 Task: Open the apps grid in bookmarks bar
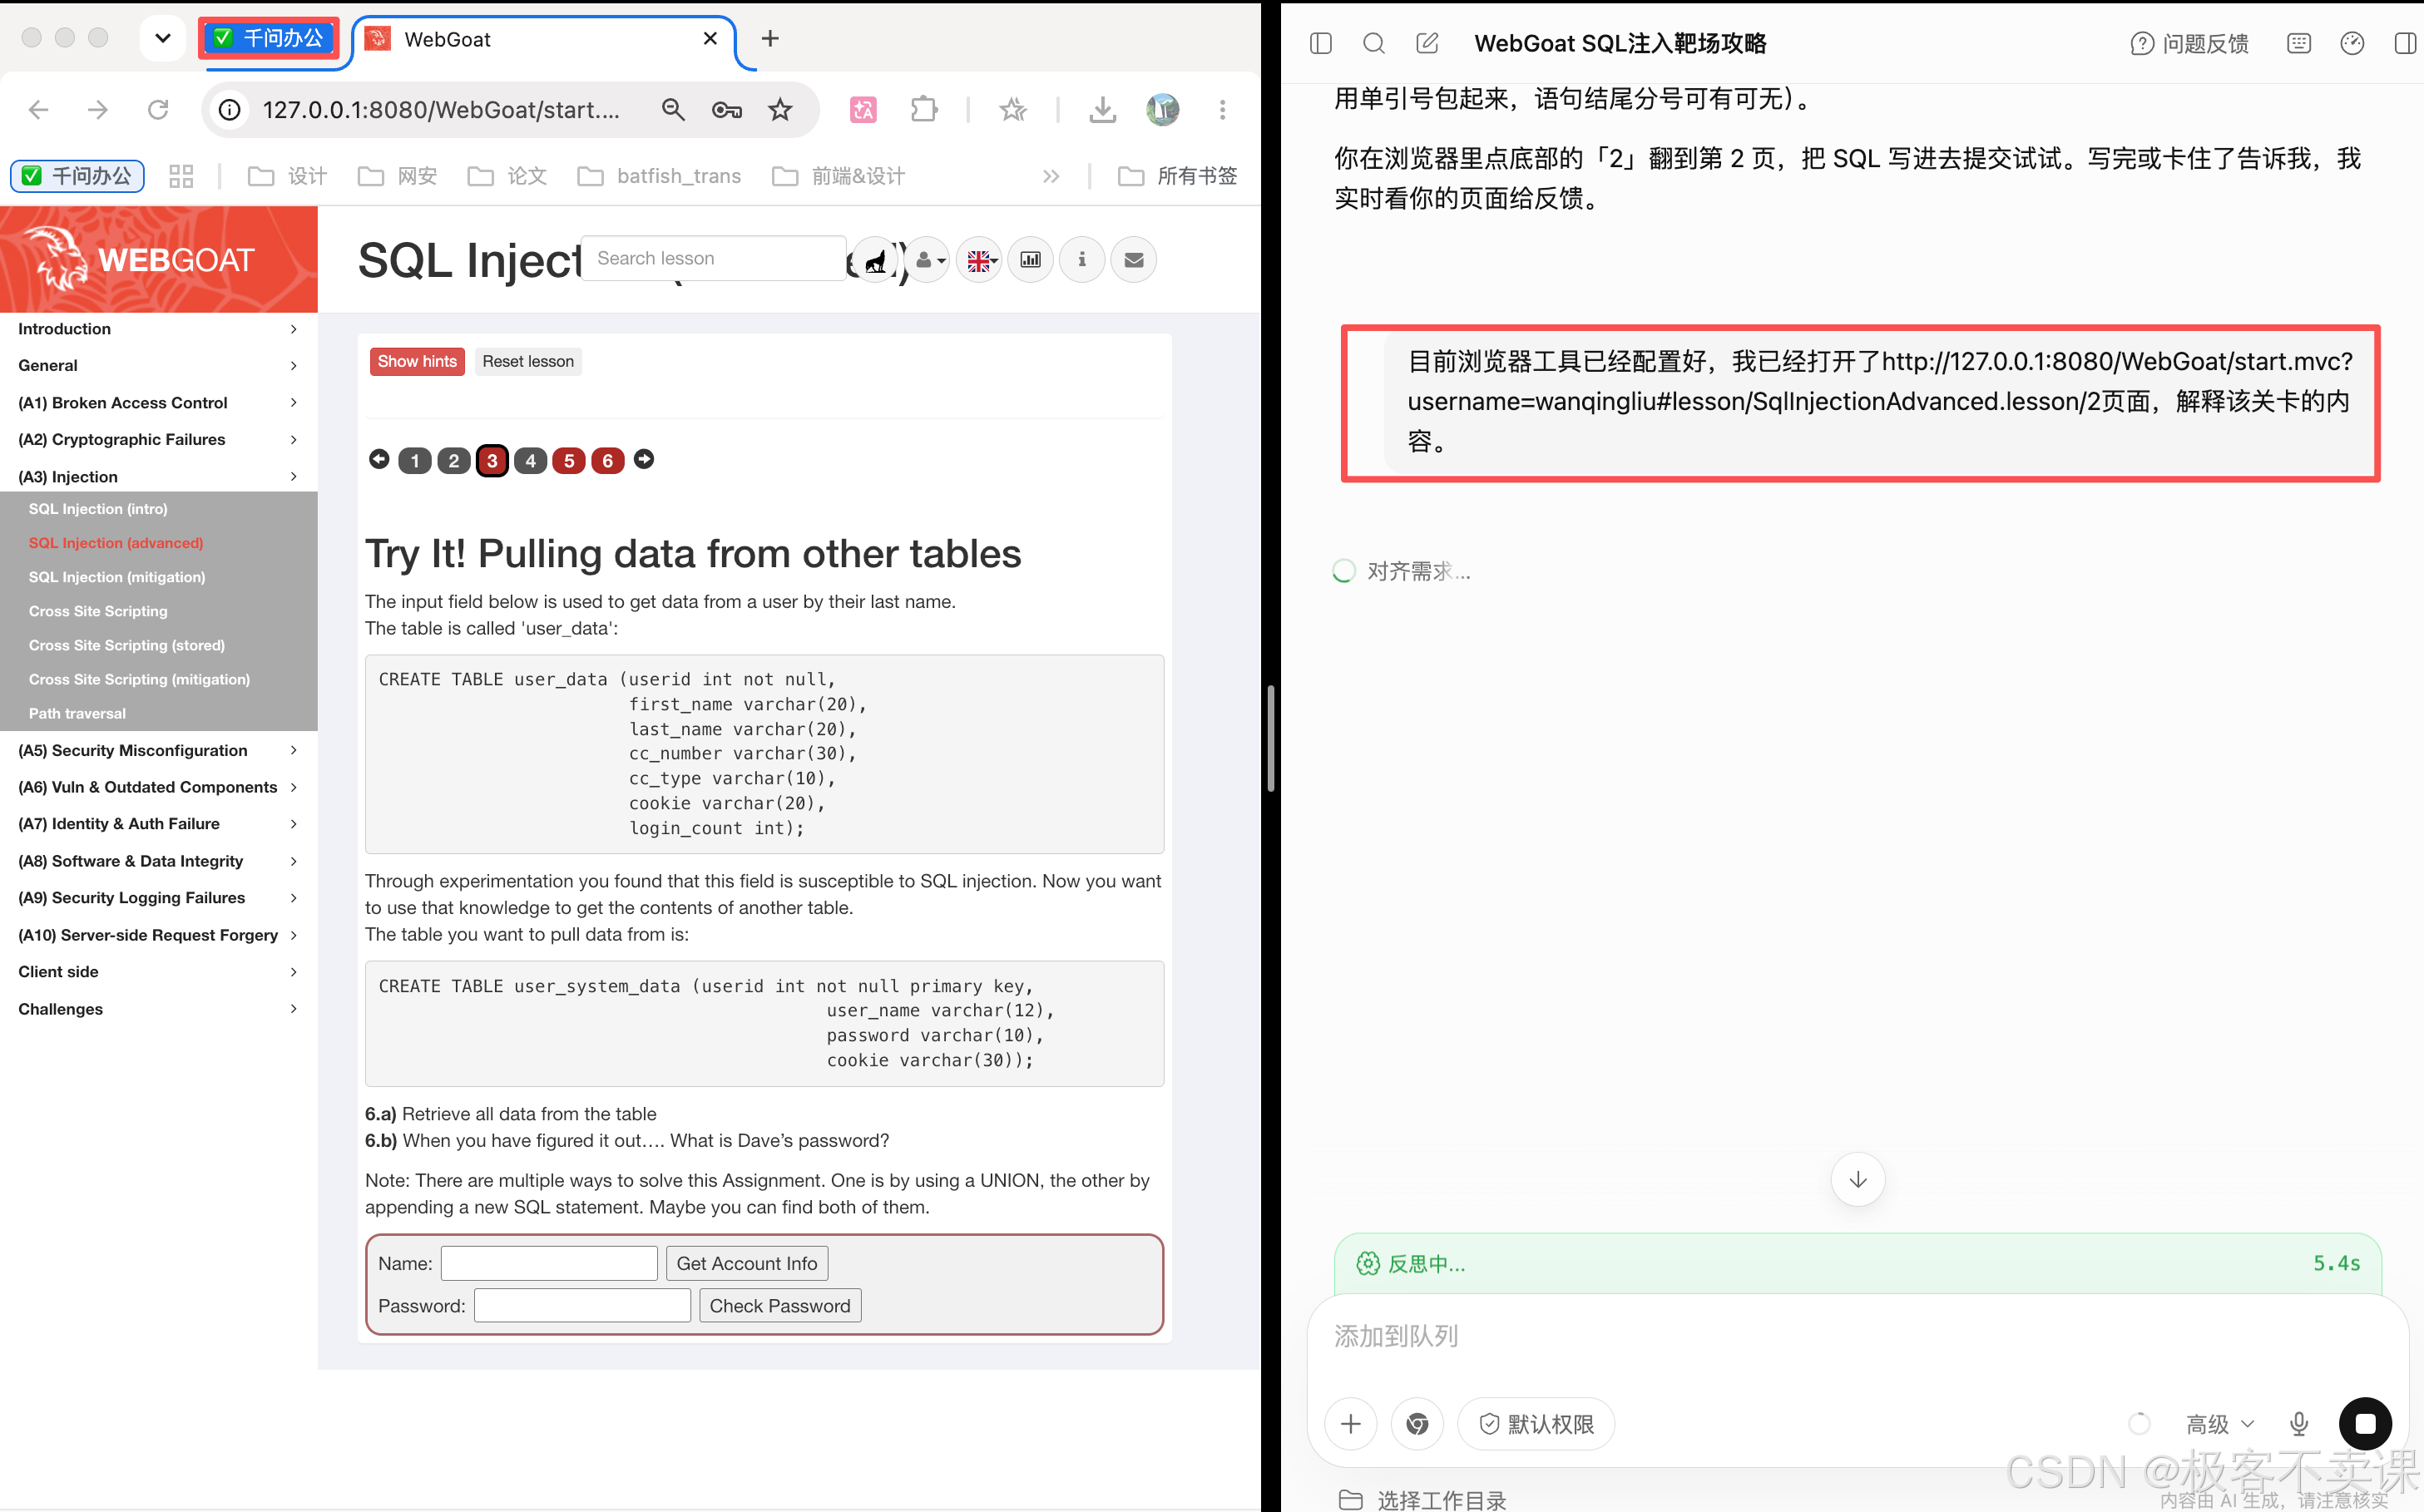click(181, 177)
